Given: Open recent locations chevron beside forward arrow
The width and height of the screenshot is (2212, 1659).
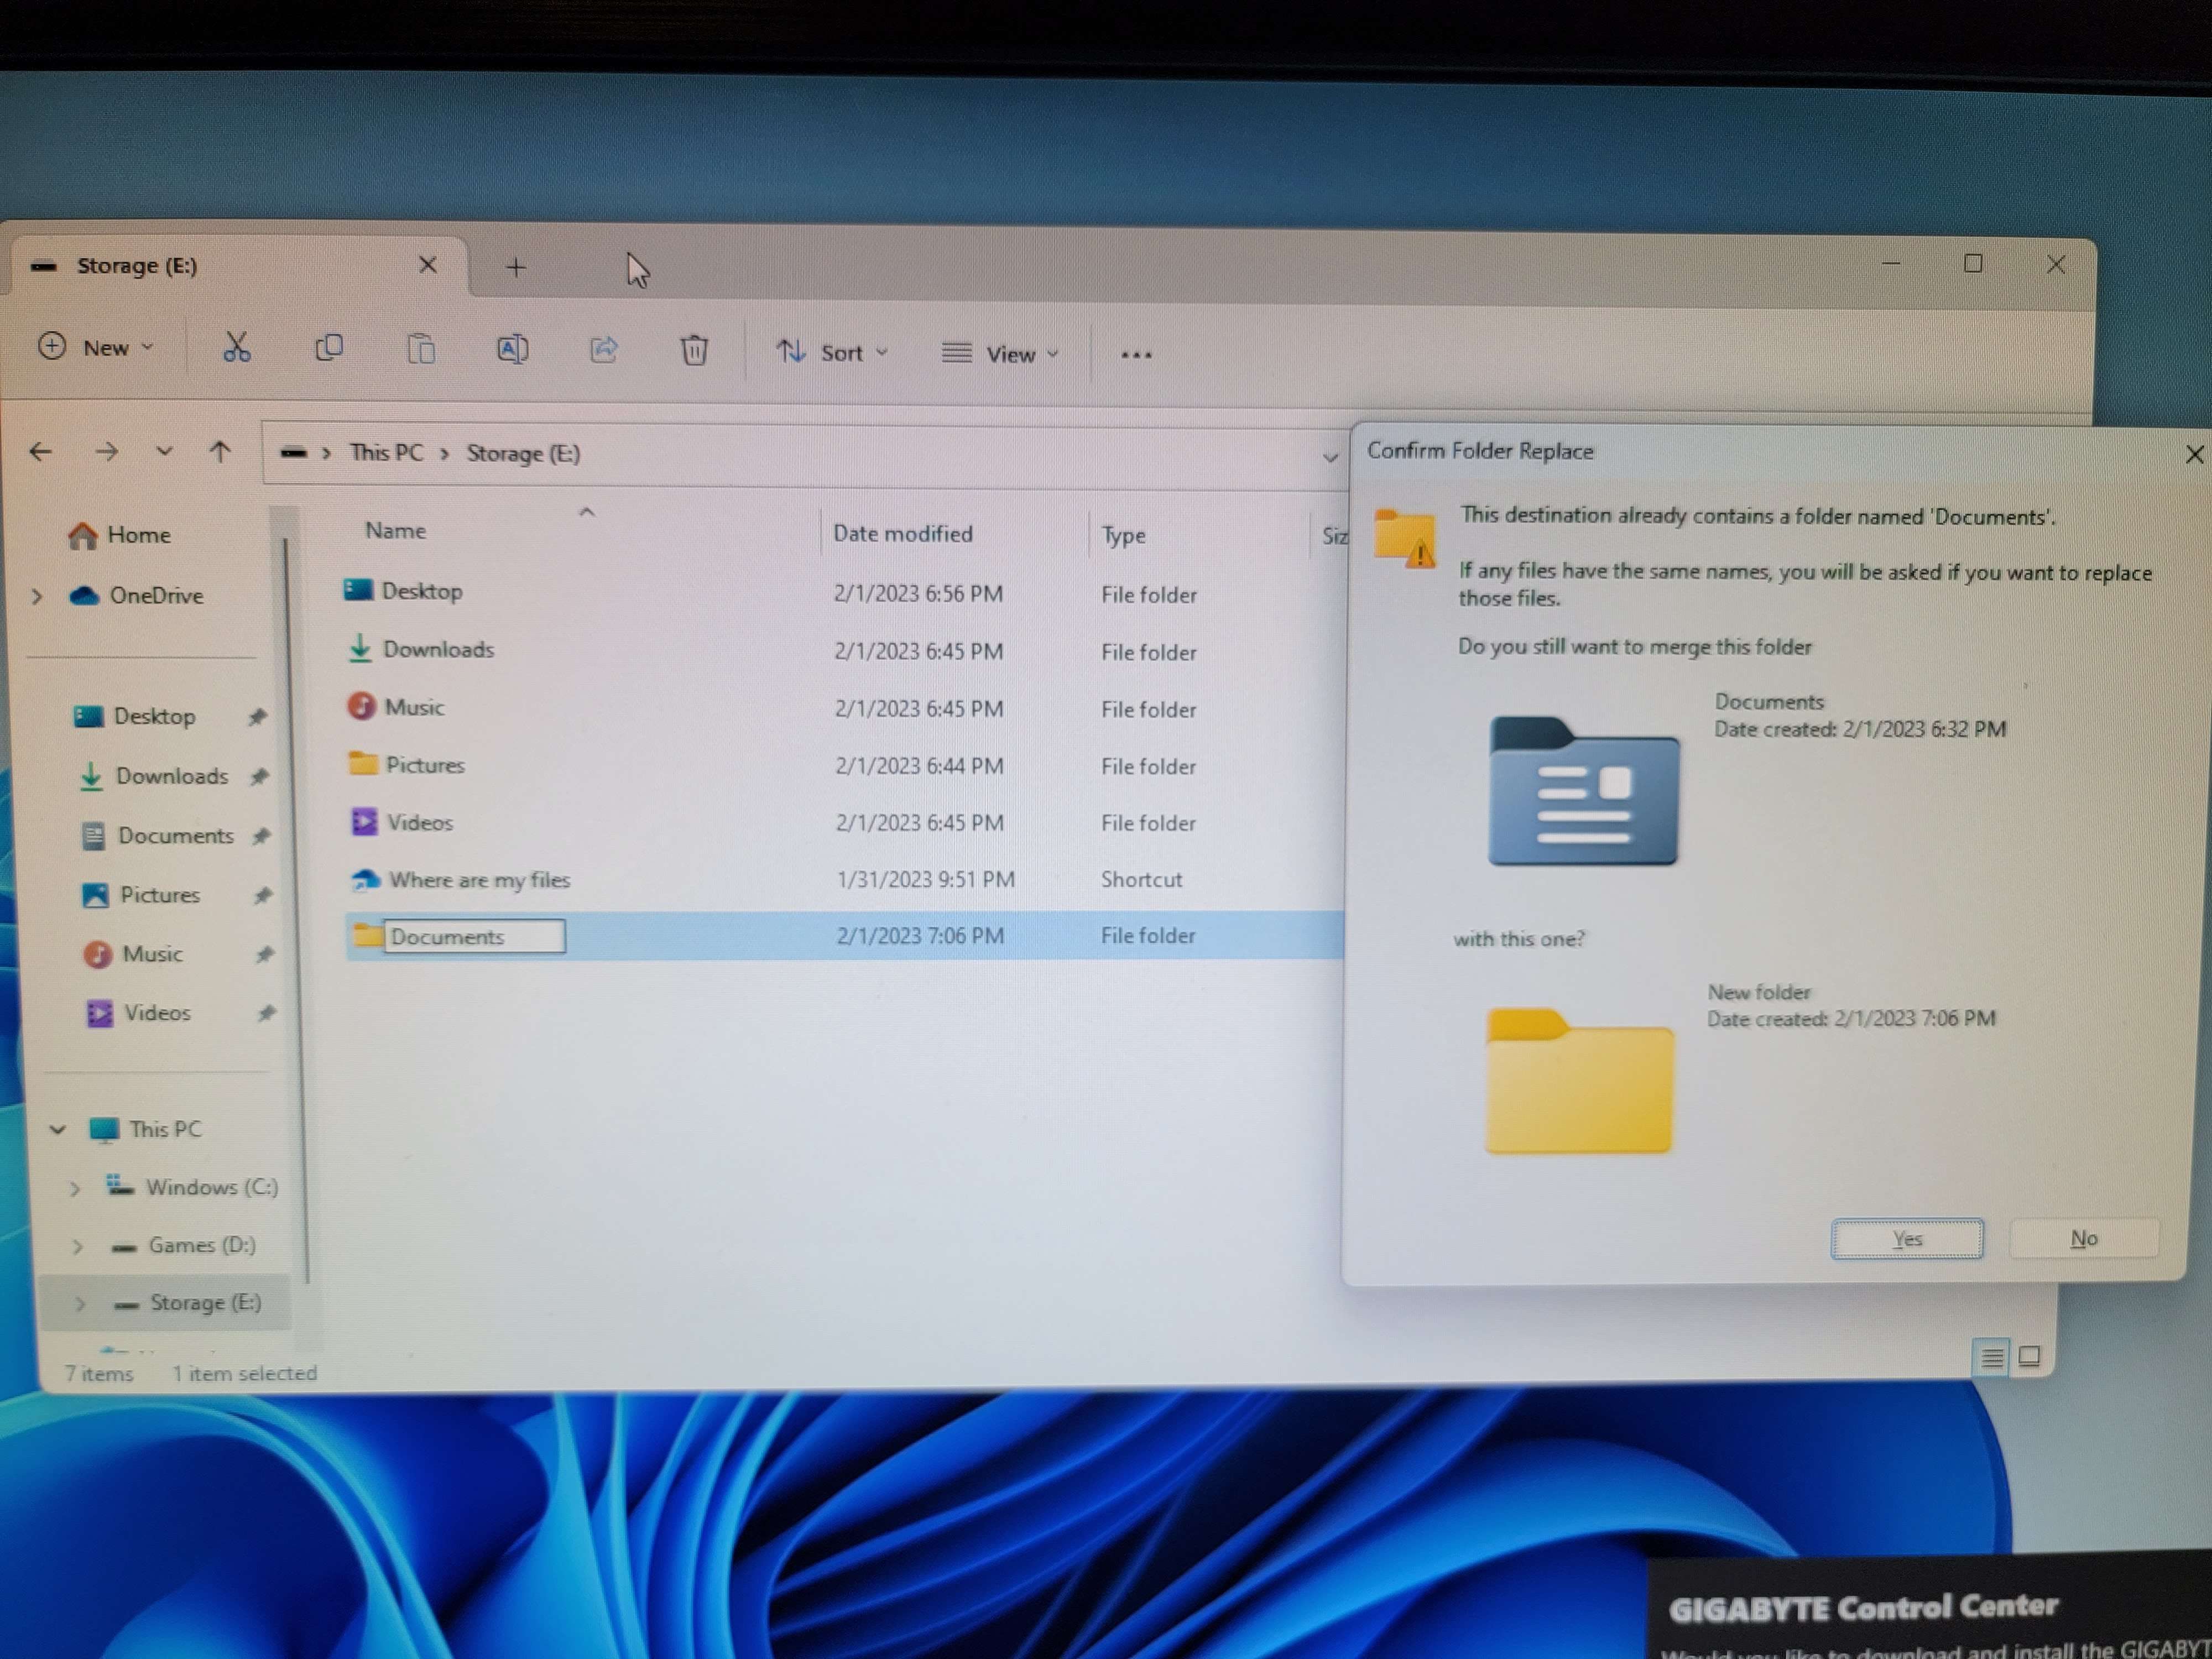Looking at the screenshot, I should (164, 452).
